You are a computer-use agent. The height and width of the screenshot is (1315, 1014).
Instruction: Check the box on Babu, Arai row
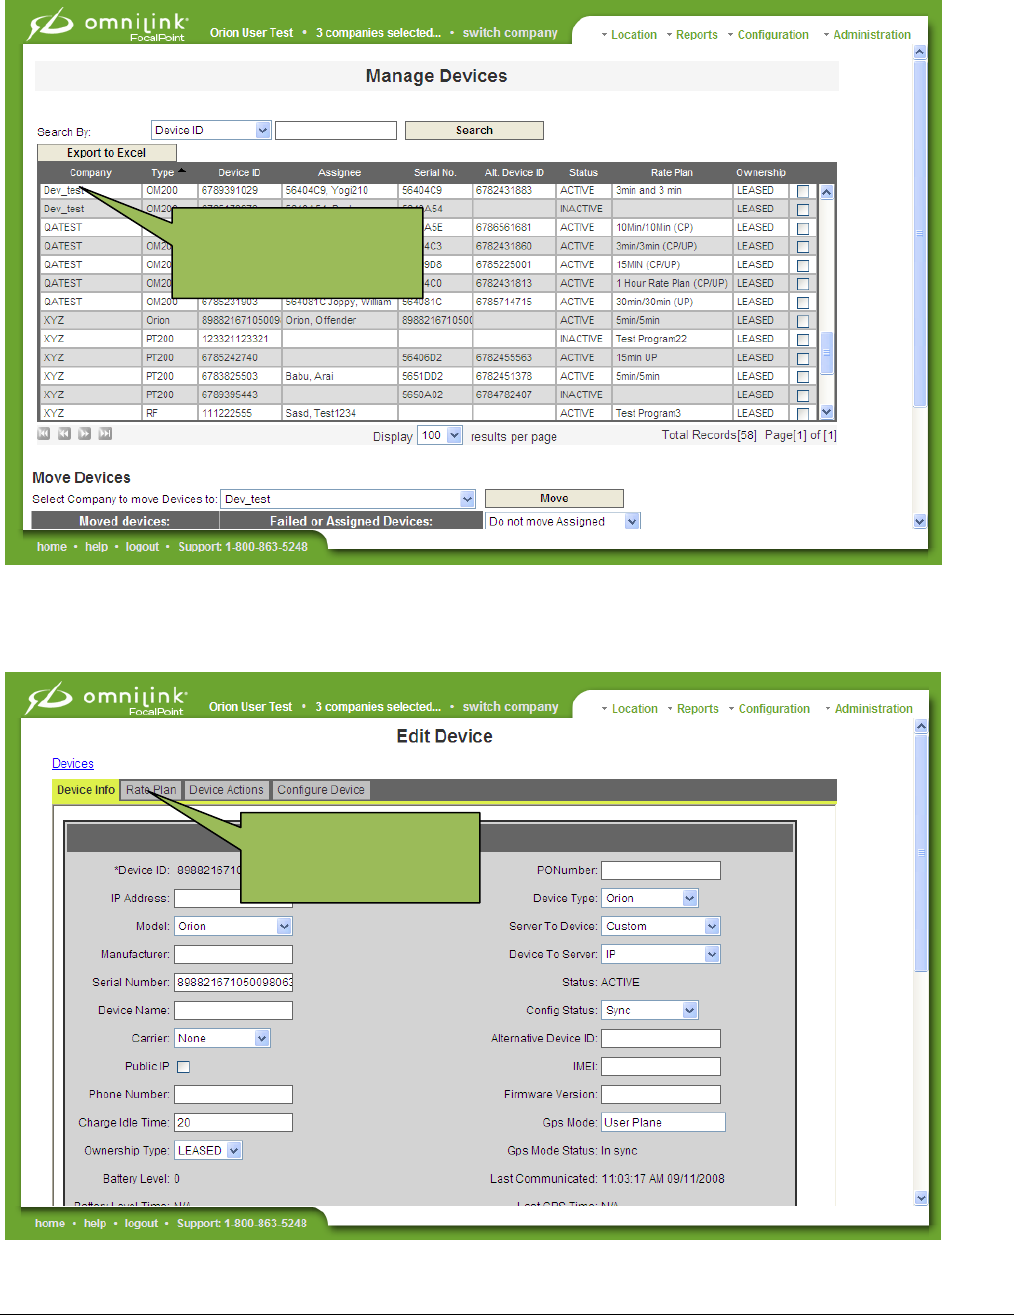[x=803, y=377]
